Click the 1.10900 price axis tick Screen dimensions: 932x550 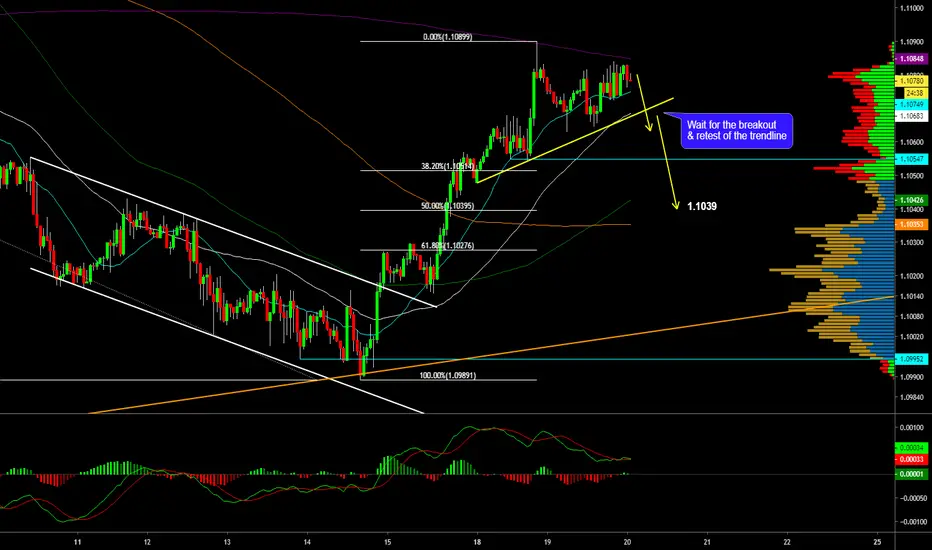pos(911,42)
